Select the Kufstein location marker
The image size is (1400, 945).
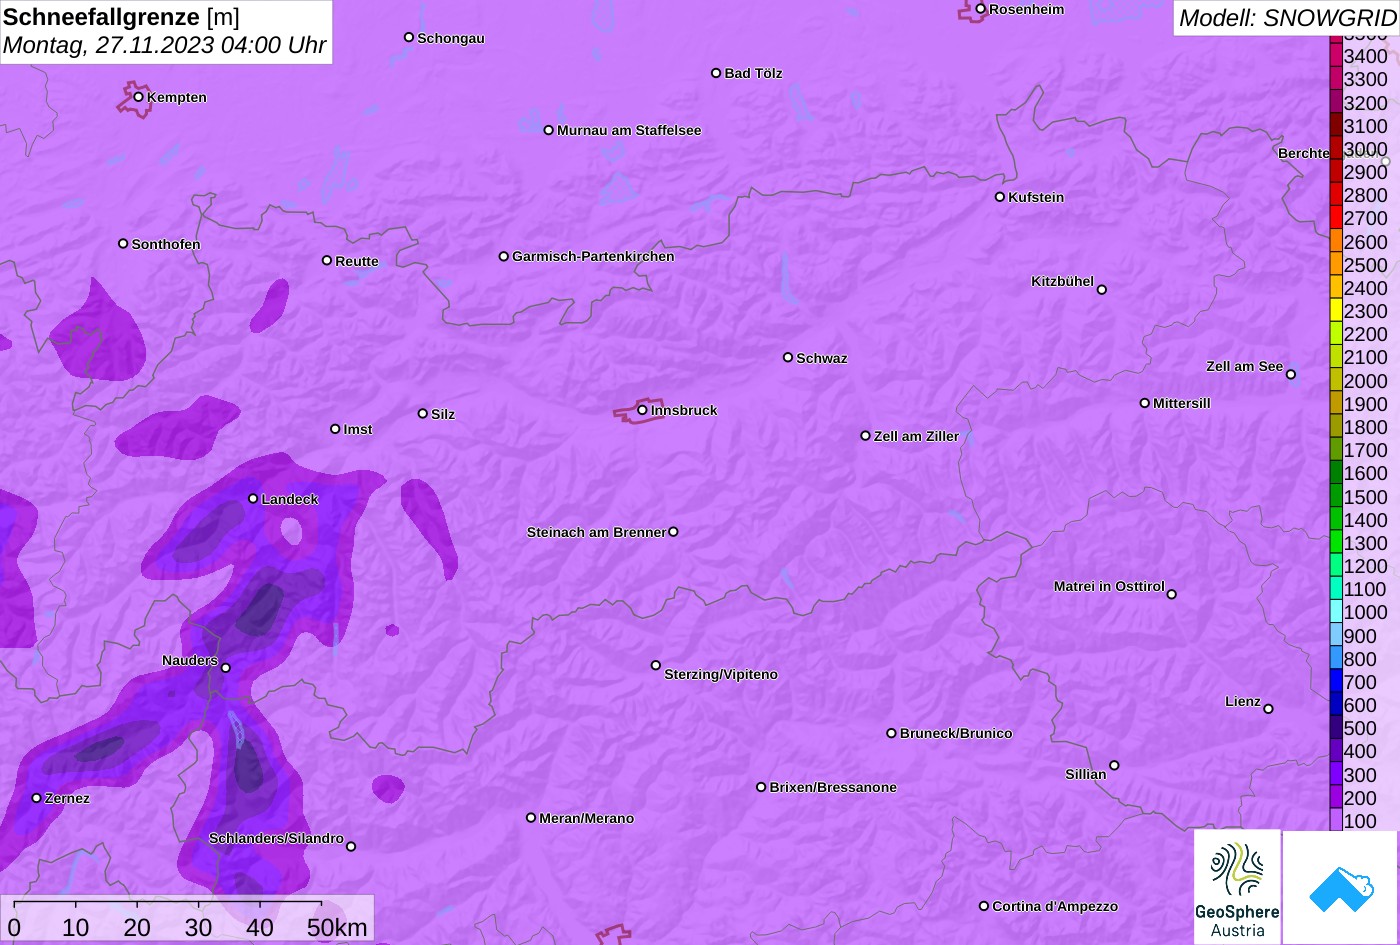1000,197
